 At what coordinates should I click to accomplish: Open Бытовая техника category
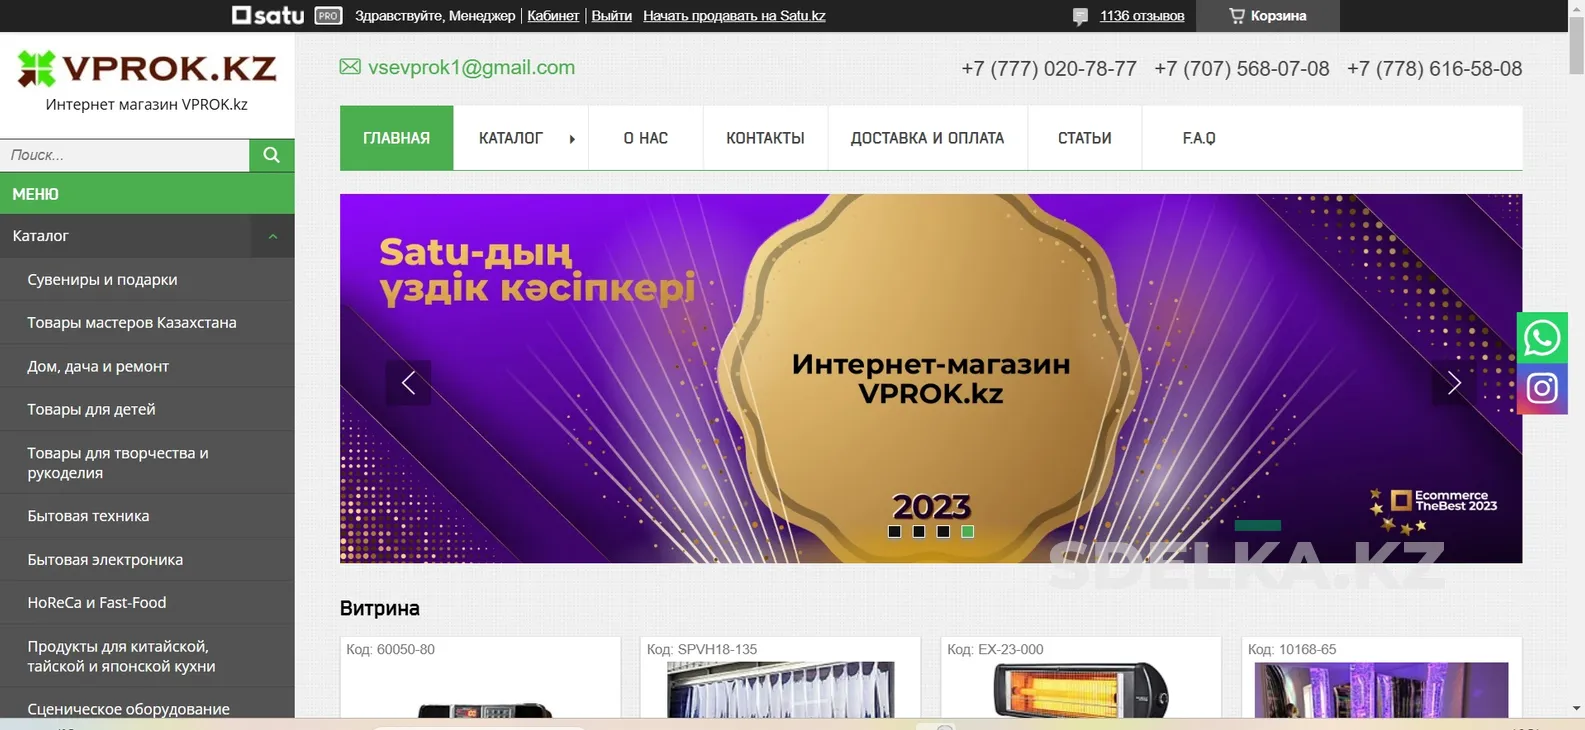(147, 516)
